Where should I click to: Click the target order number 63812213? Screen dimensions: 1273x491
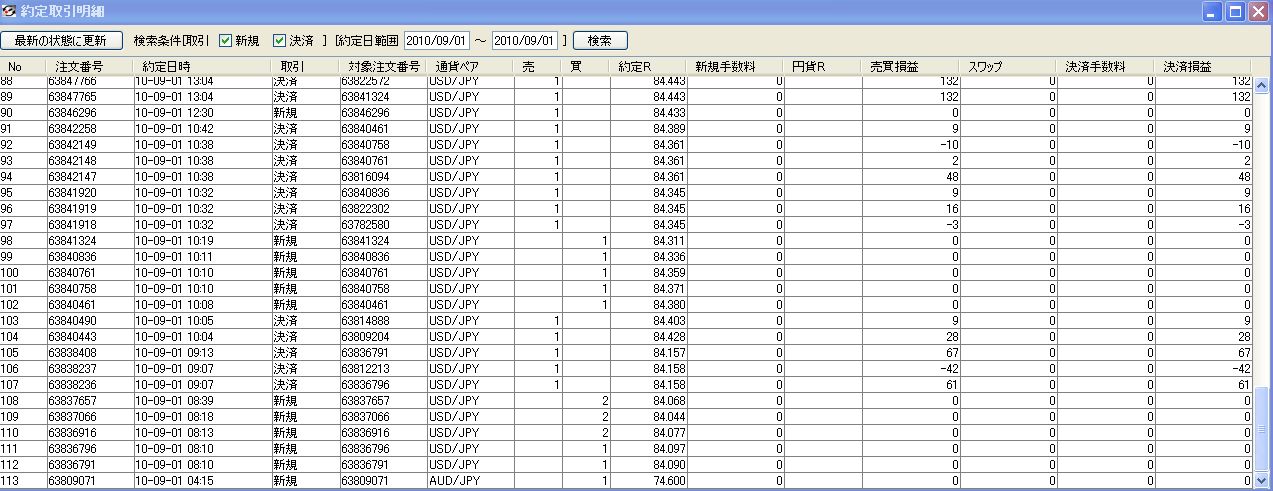point(365,369)
